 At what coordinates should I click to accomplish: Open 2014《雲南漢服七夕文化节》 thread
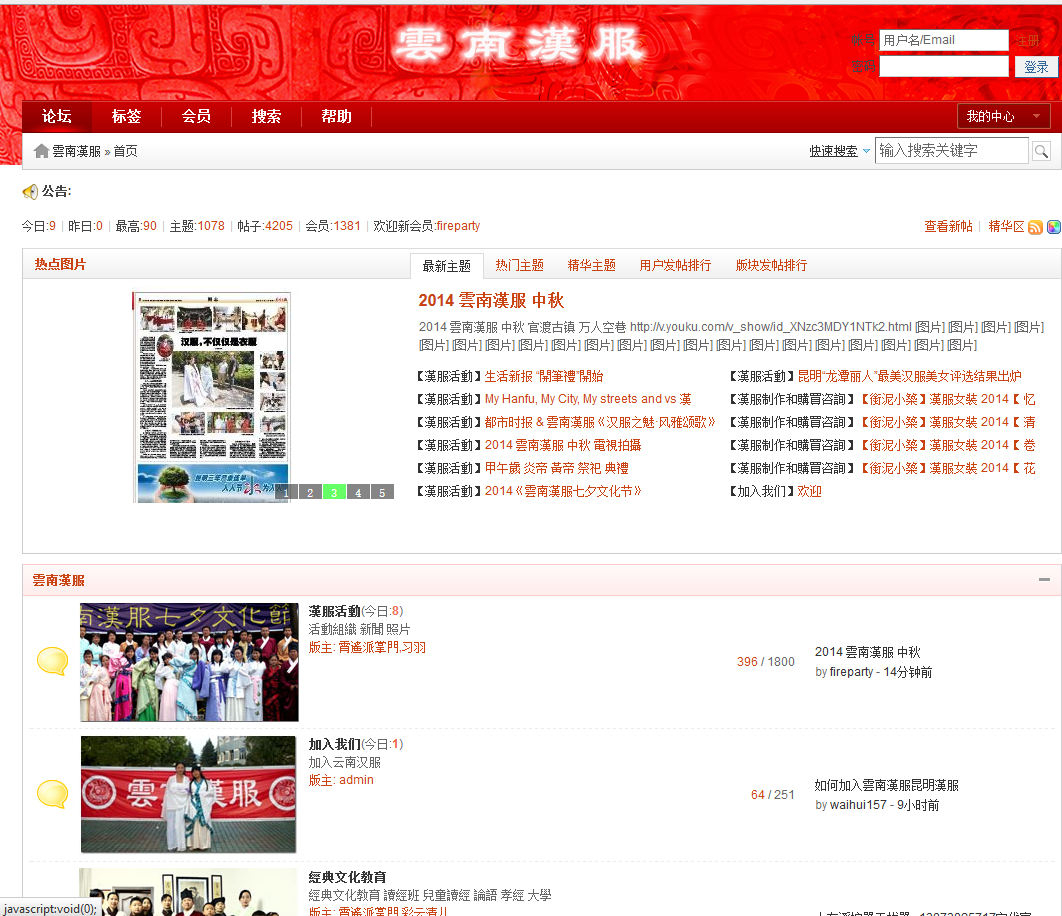pyautogui.click(x=563, y=491)
